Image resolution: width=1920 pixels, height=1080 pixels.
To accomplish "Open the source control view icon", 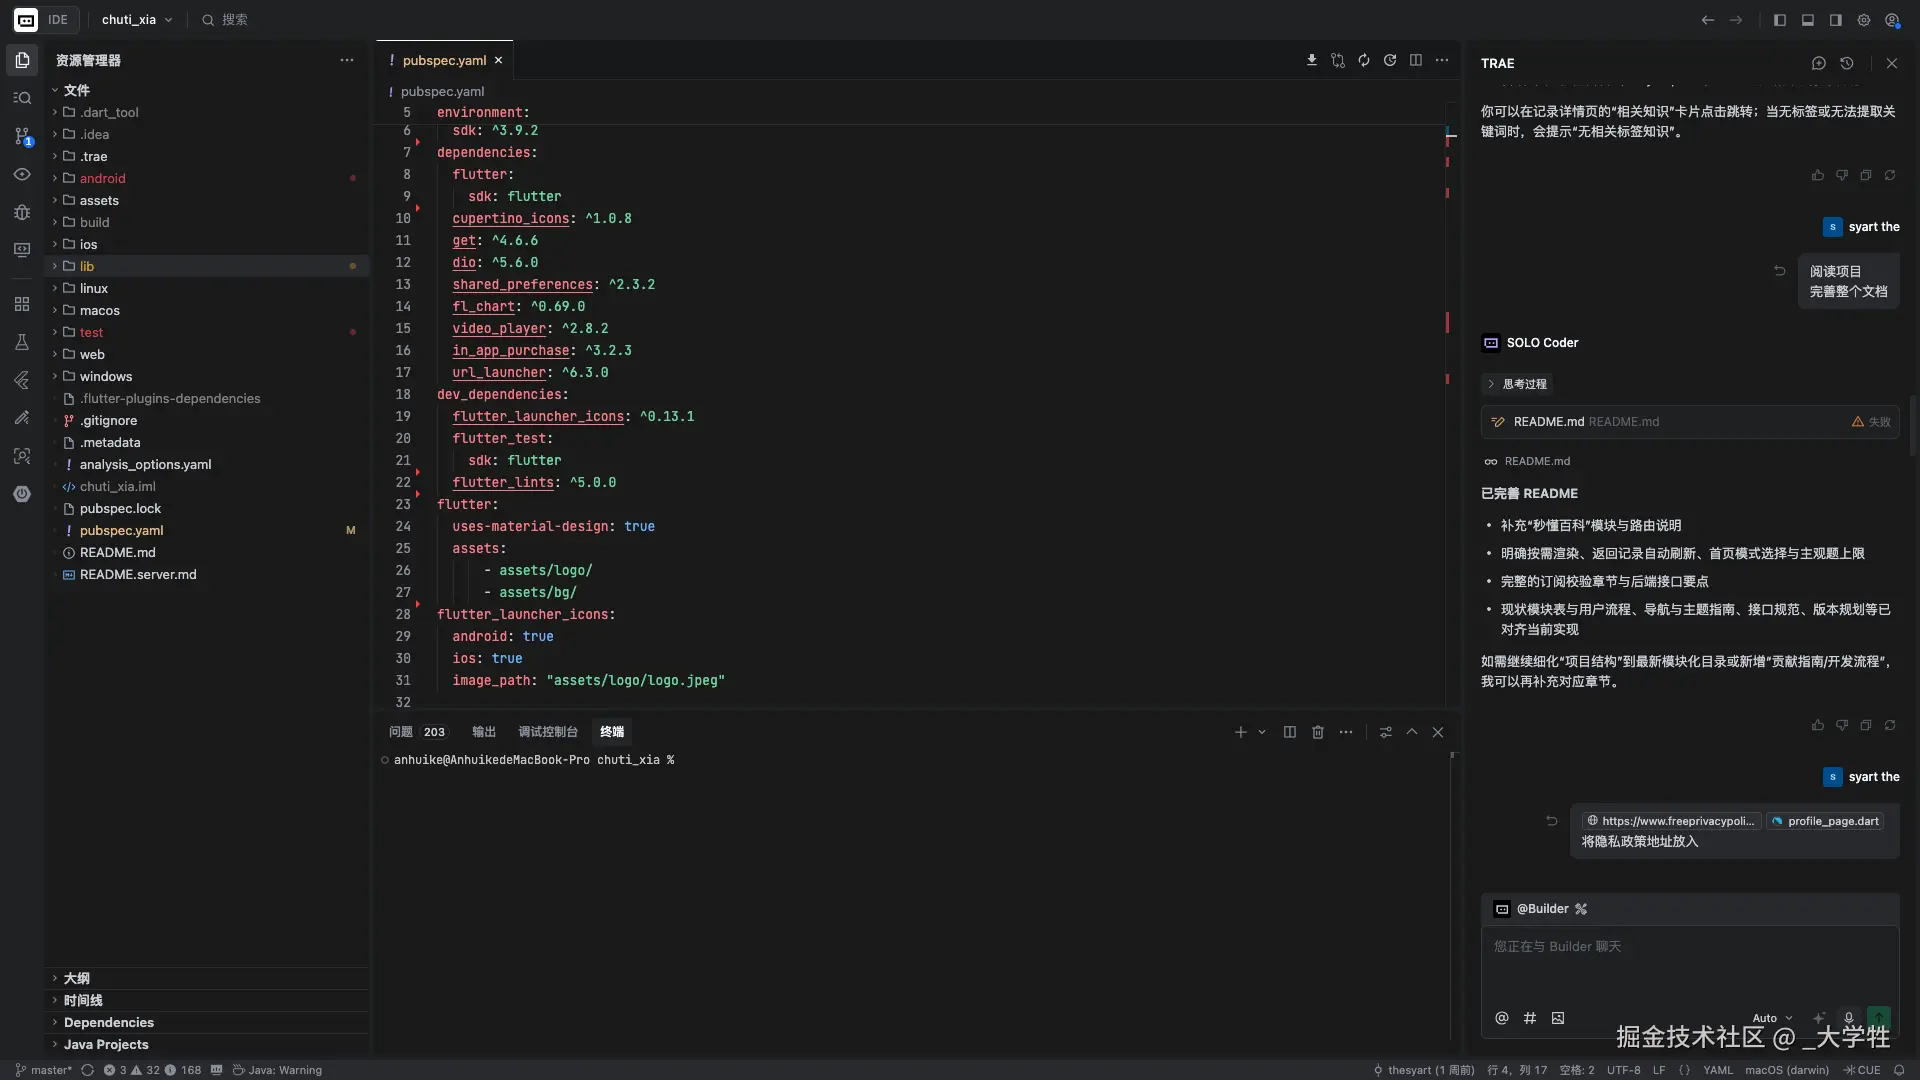I will click(22, 136).
